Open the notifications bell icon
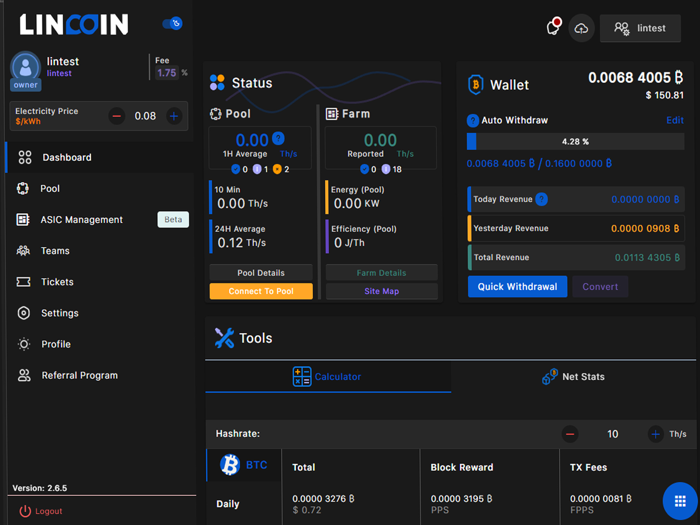This screenshot has width=700, height=525. tap(554, 28)
